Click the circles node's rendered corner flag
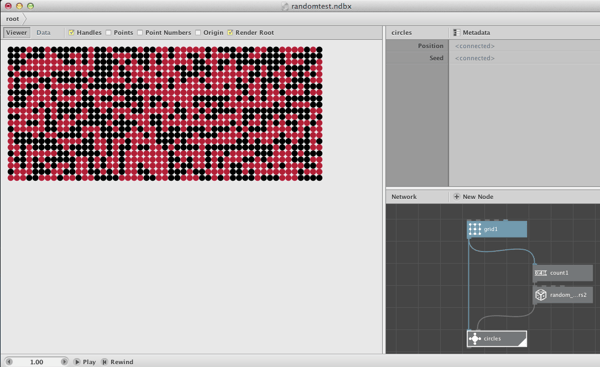Screen dimensions: 600x367 pos(523,343)
